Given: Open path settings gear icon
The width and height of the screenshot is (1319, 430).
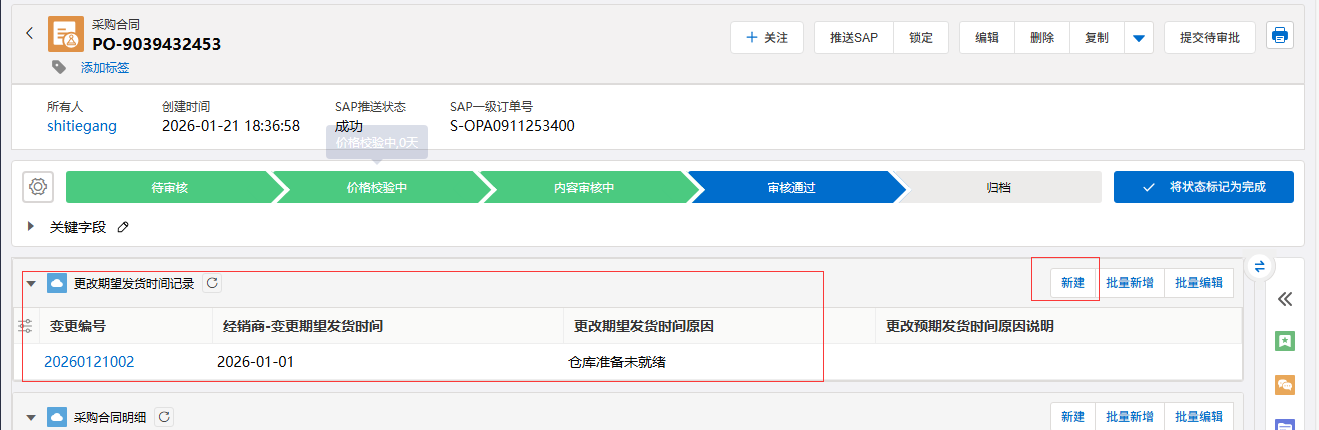Looking at the screenshot, I should pos(38,187).
